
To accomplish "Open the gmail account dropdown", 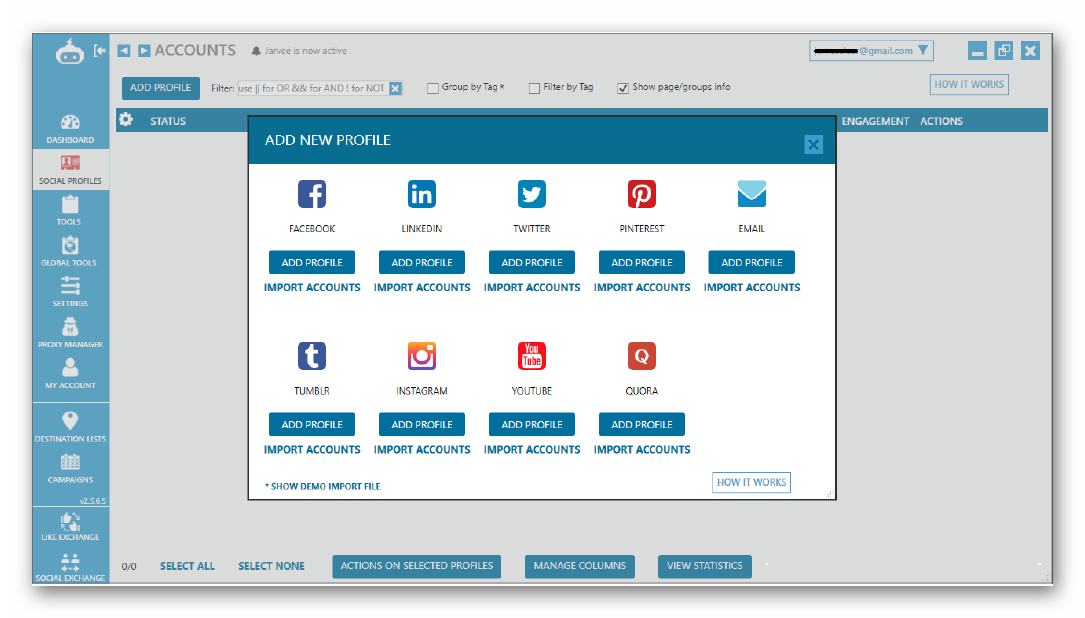I will pyautogui.click(x=871, y=51).
